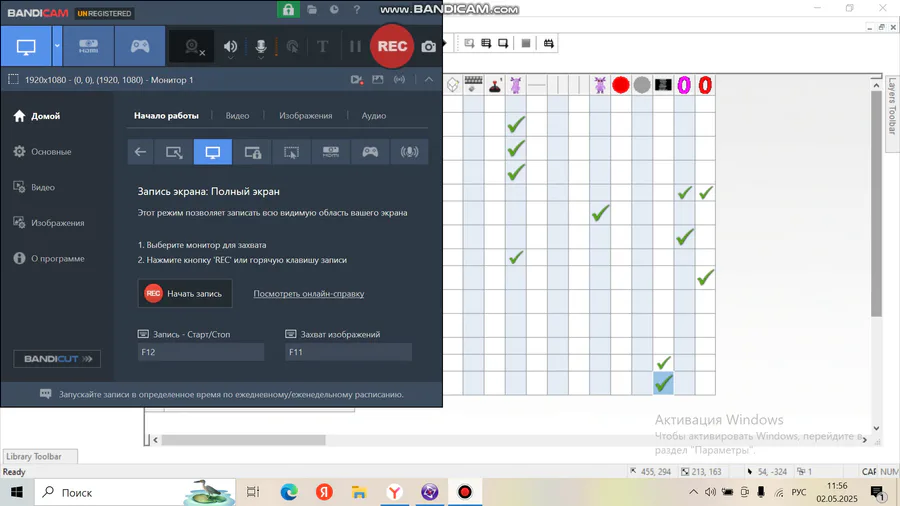Open Видео settings in sidebar
This screenshot has height=506, width=900.
coord(34,187)
